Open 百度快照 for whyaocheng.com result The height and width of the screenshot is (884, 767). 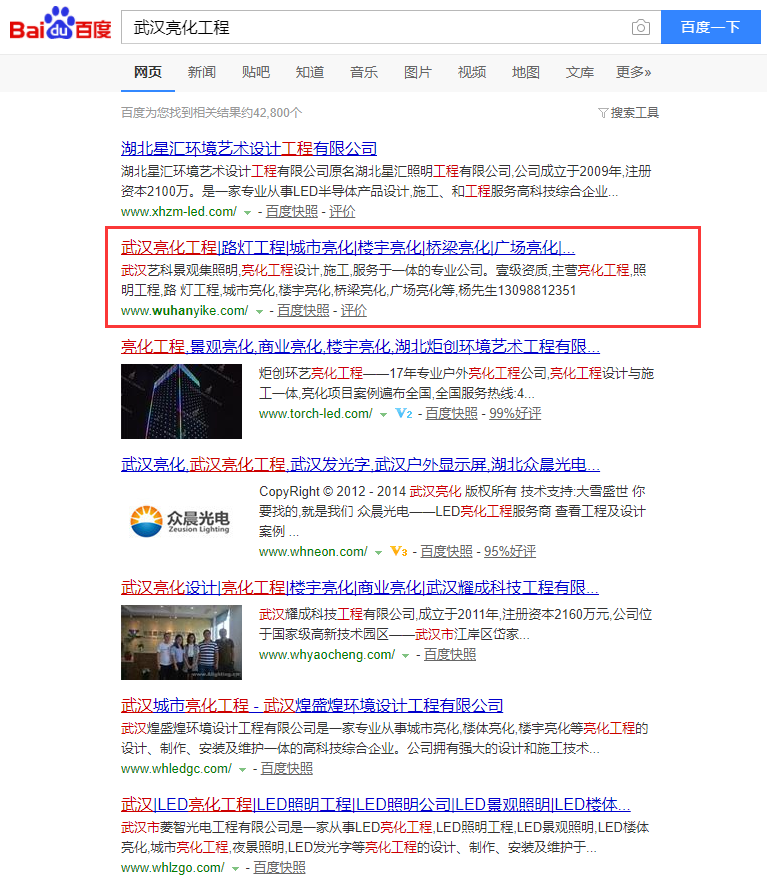[450, 655]
